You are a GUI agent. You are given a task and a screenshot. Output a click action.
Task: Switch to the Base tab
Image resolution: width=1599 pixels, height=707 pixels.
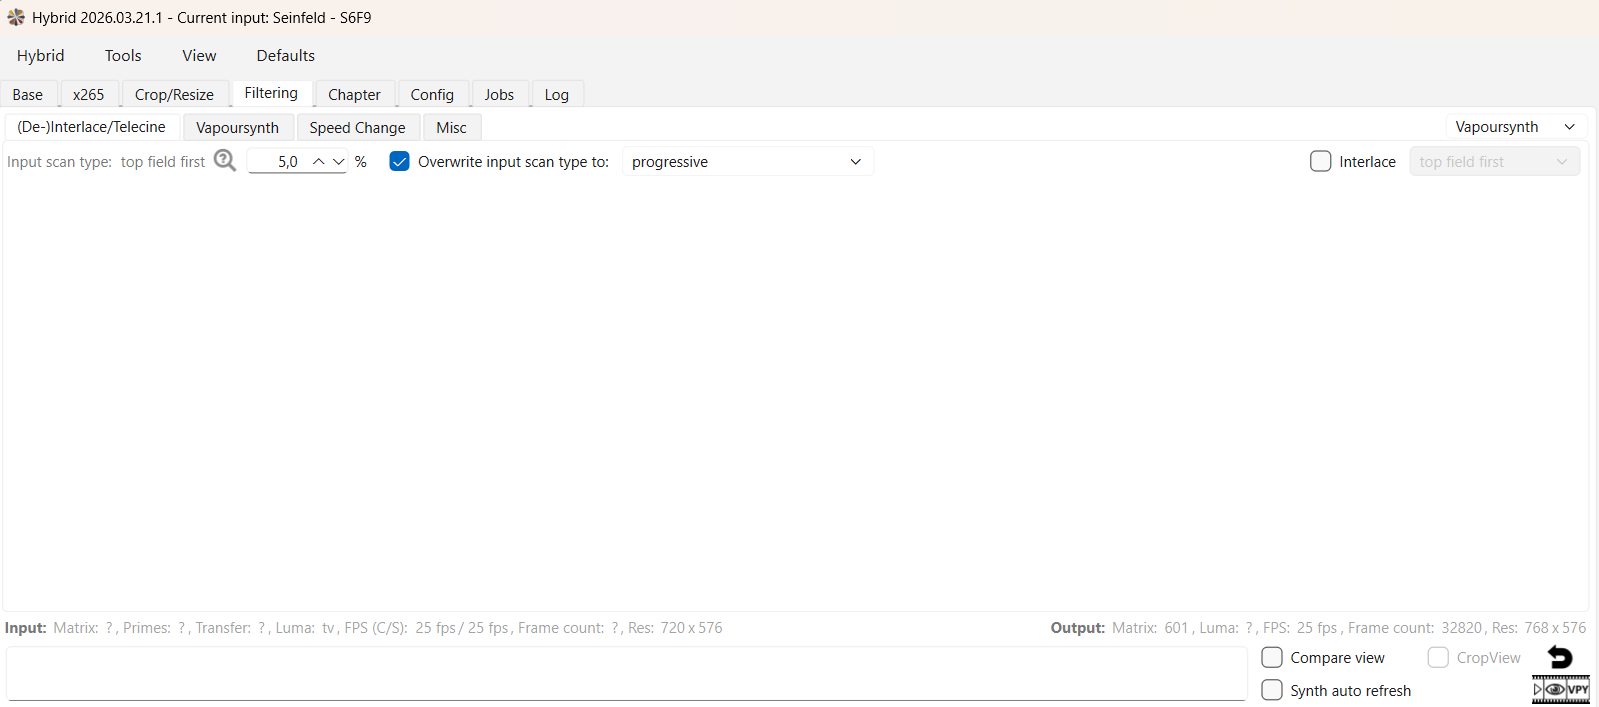pos(28,94)
